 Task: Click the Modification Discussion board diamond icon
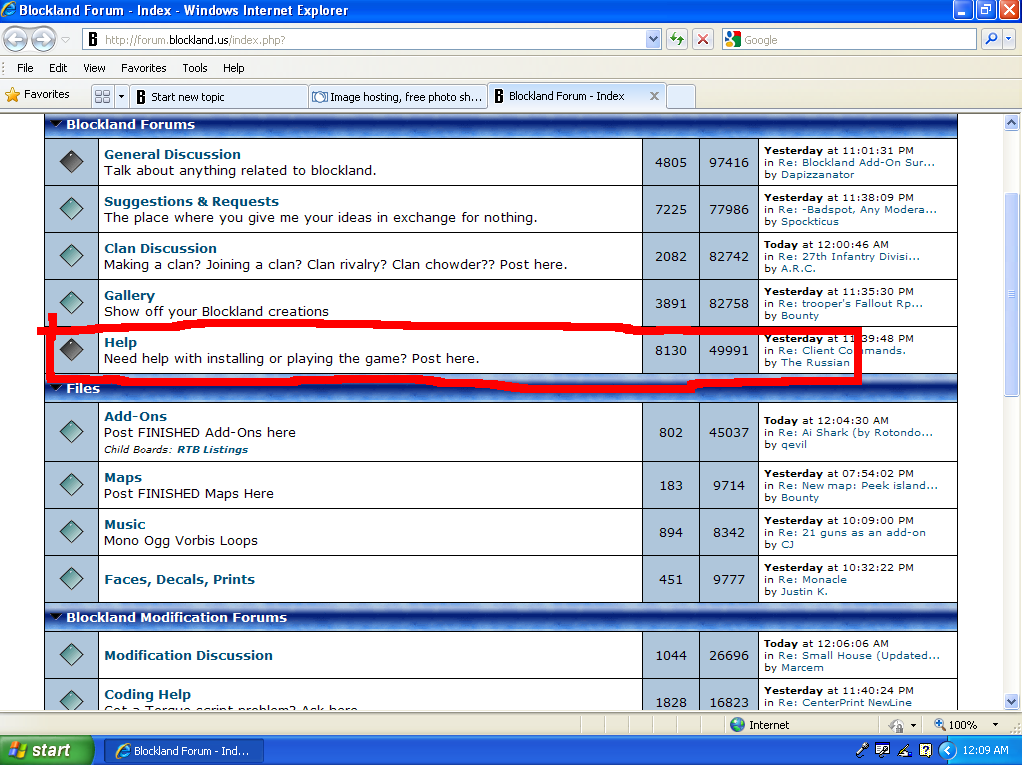coord(71,654)
